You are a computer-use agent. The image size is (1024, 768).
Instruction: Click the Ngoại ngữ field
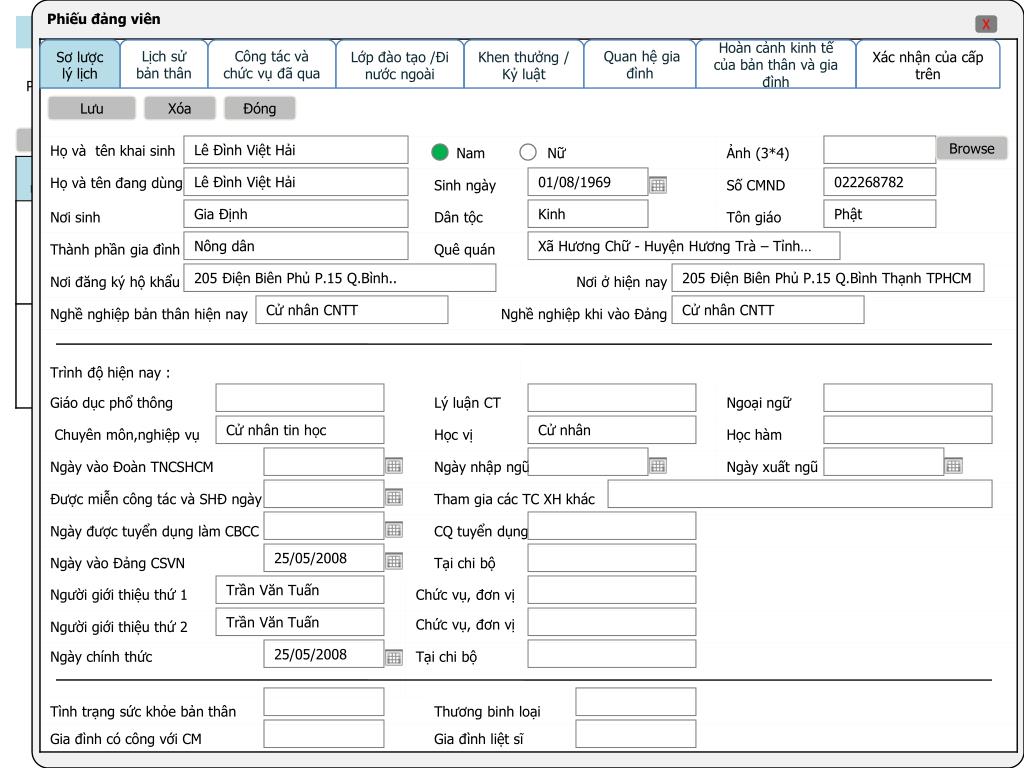(x=908, y=398)
